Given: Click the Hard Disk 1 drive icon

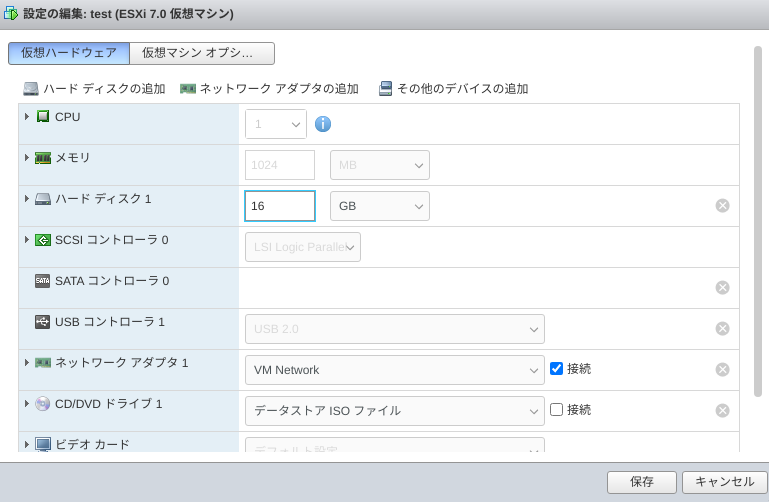Looking at the screenshot, I should click(x=43, y=199).
